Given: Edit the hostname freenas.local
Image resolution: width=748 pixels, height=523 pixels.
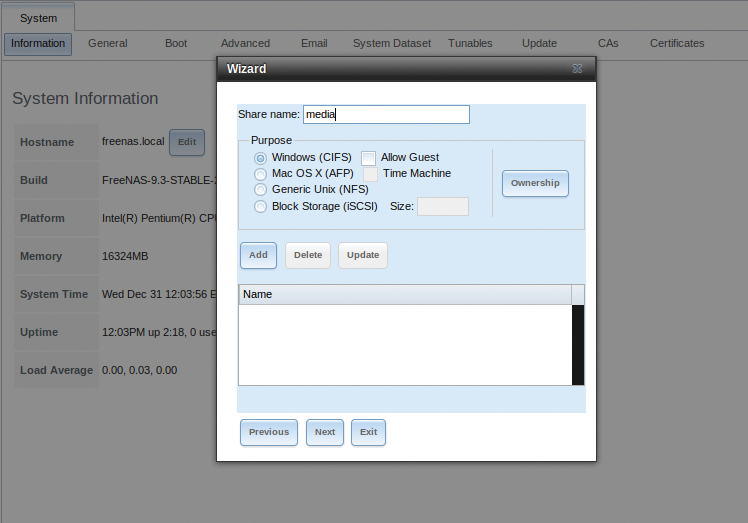Looking at the screenshot, I should click(x=187, y=142).
